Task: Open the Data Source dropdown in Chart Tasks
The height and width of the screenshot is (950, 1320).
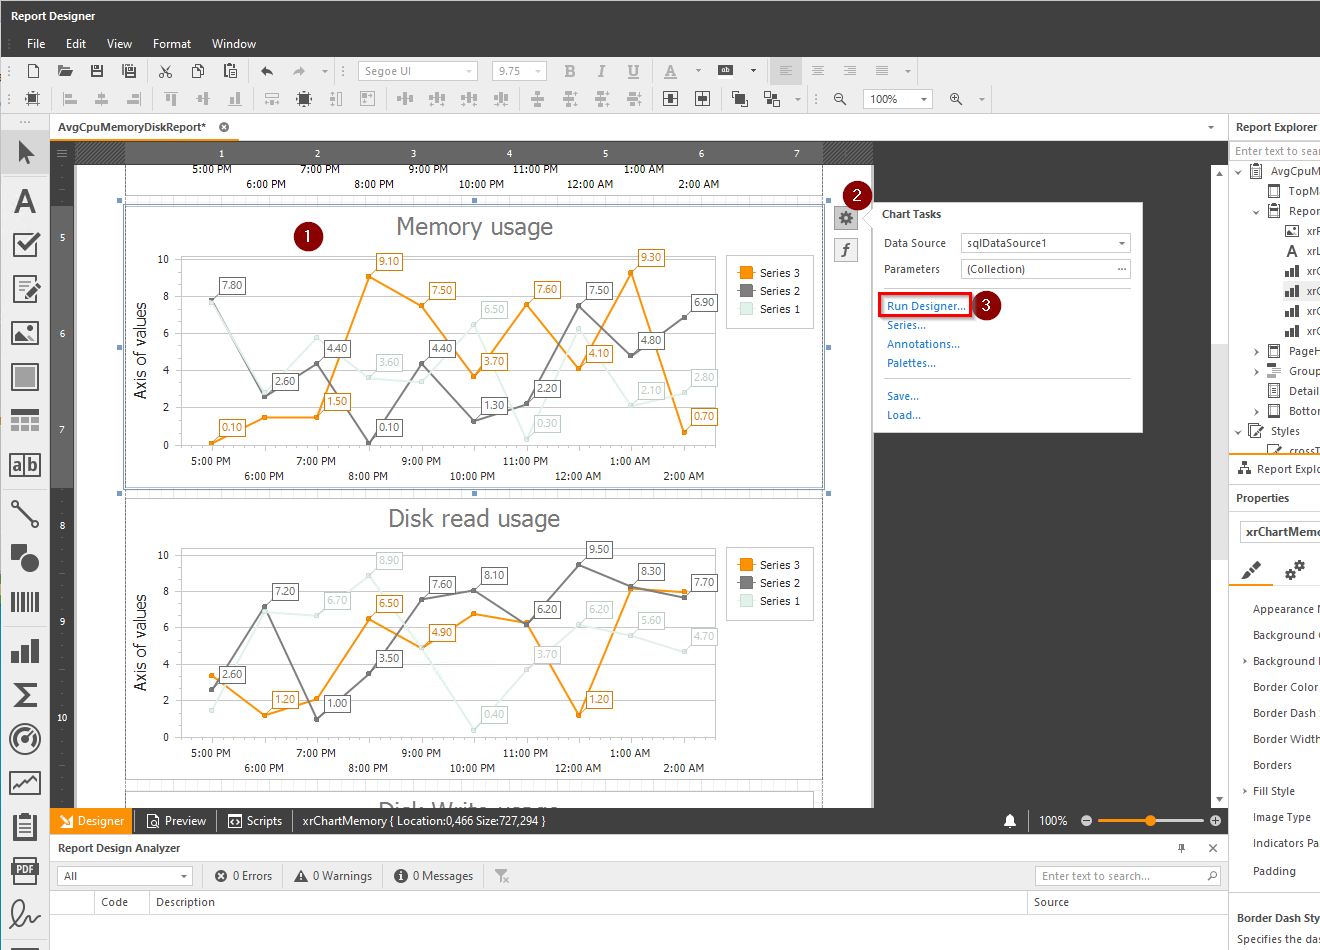Action: click(x=1122, y=242)
